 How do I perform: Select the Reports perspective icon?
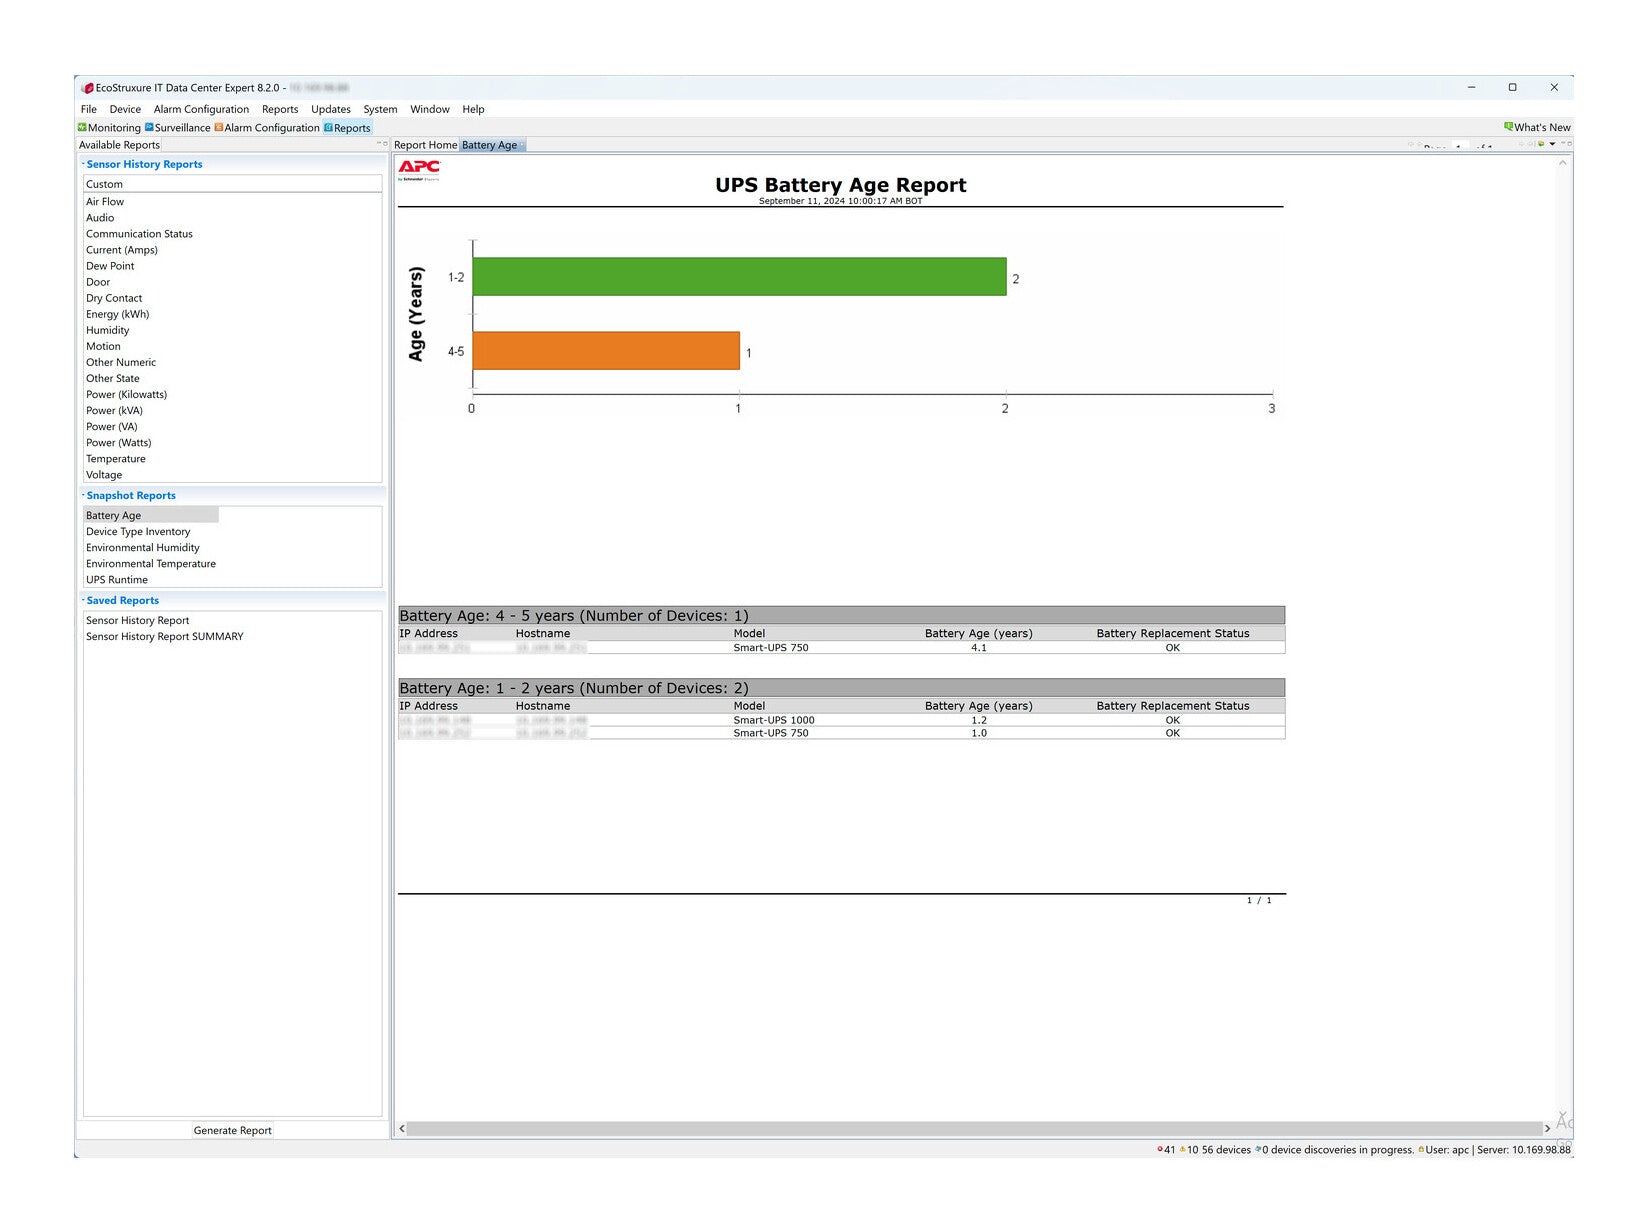(x=328, y=128)
